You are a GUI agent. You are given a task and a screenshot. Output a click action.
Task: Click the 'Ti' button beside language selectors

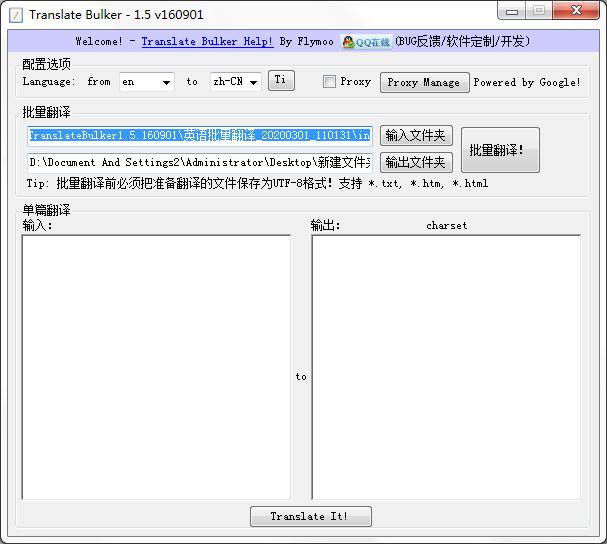[281, 81]
